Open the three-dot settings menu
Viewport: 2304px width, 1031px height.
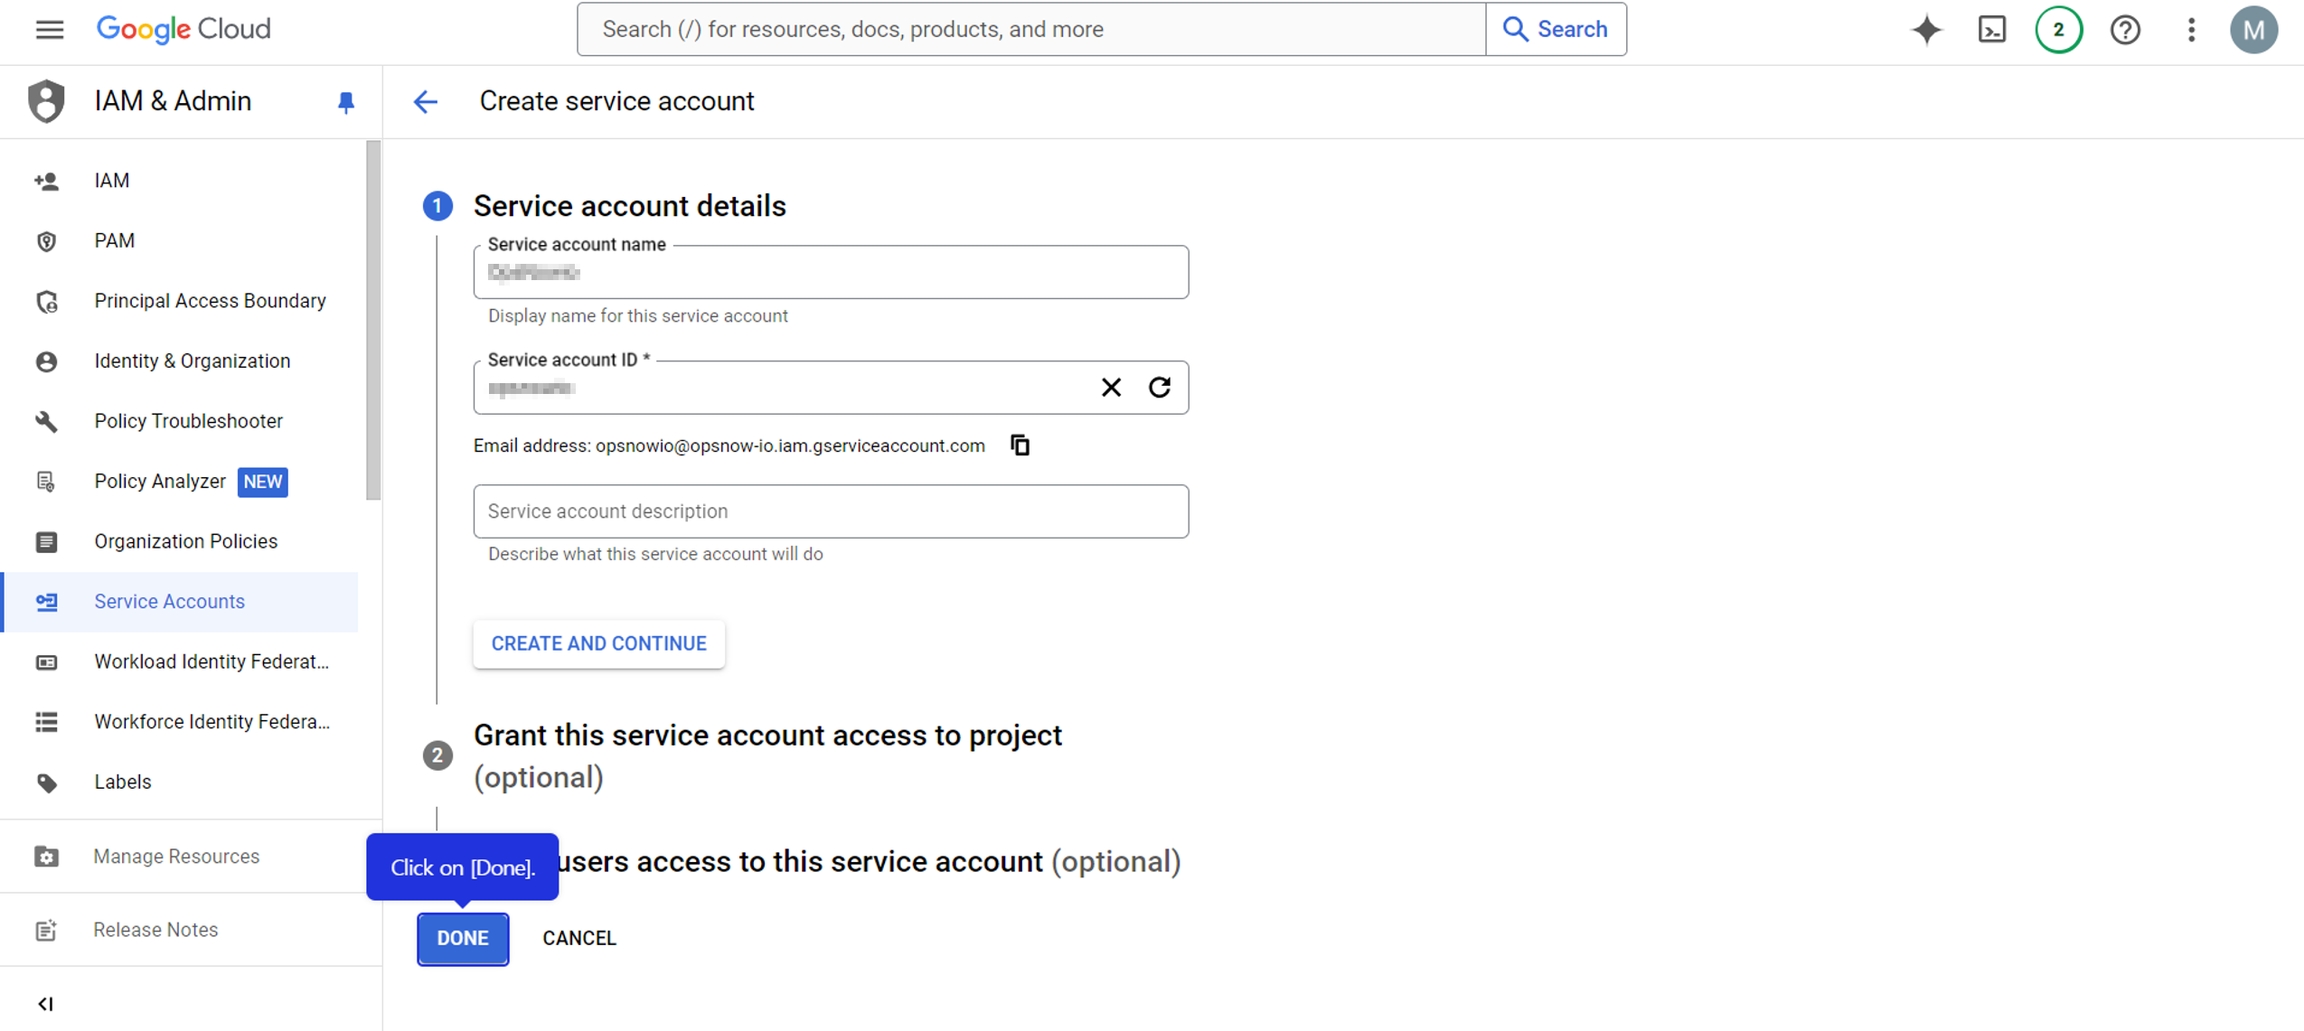2190,30
